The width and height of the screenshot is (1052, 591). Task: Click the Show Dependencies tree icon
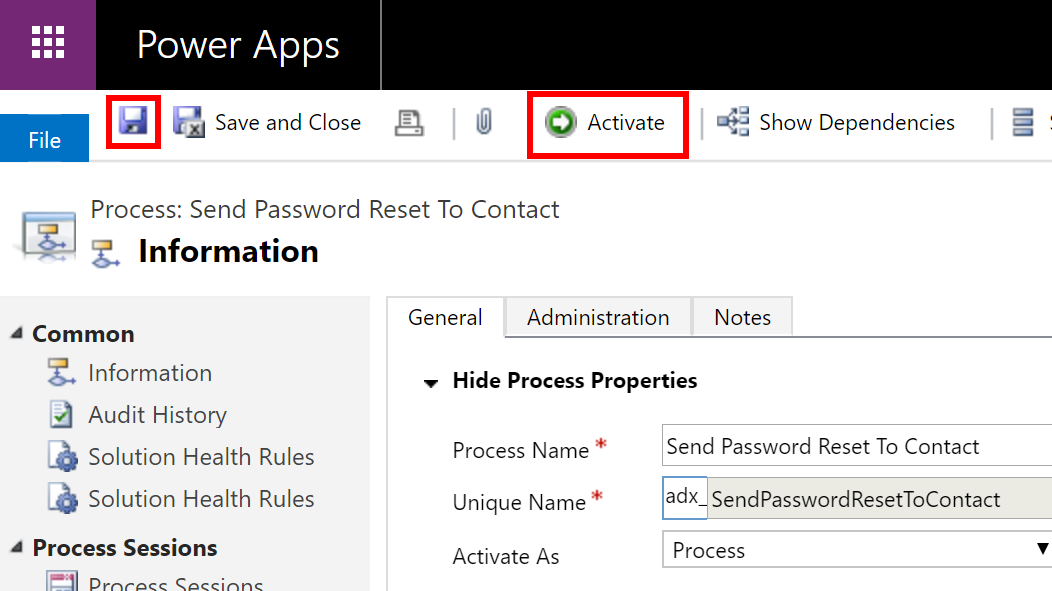point(733,121)
